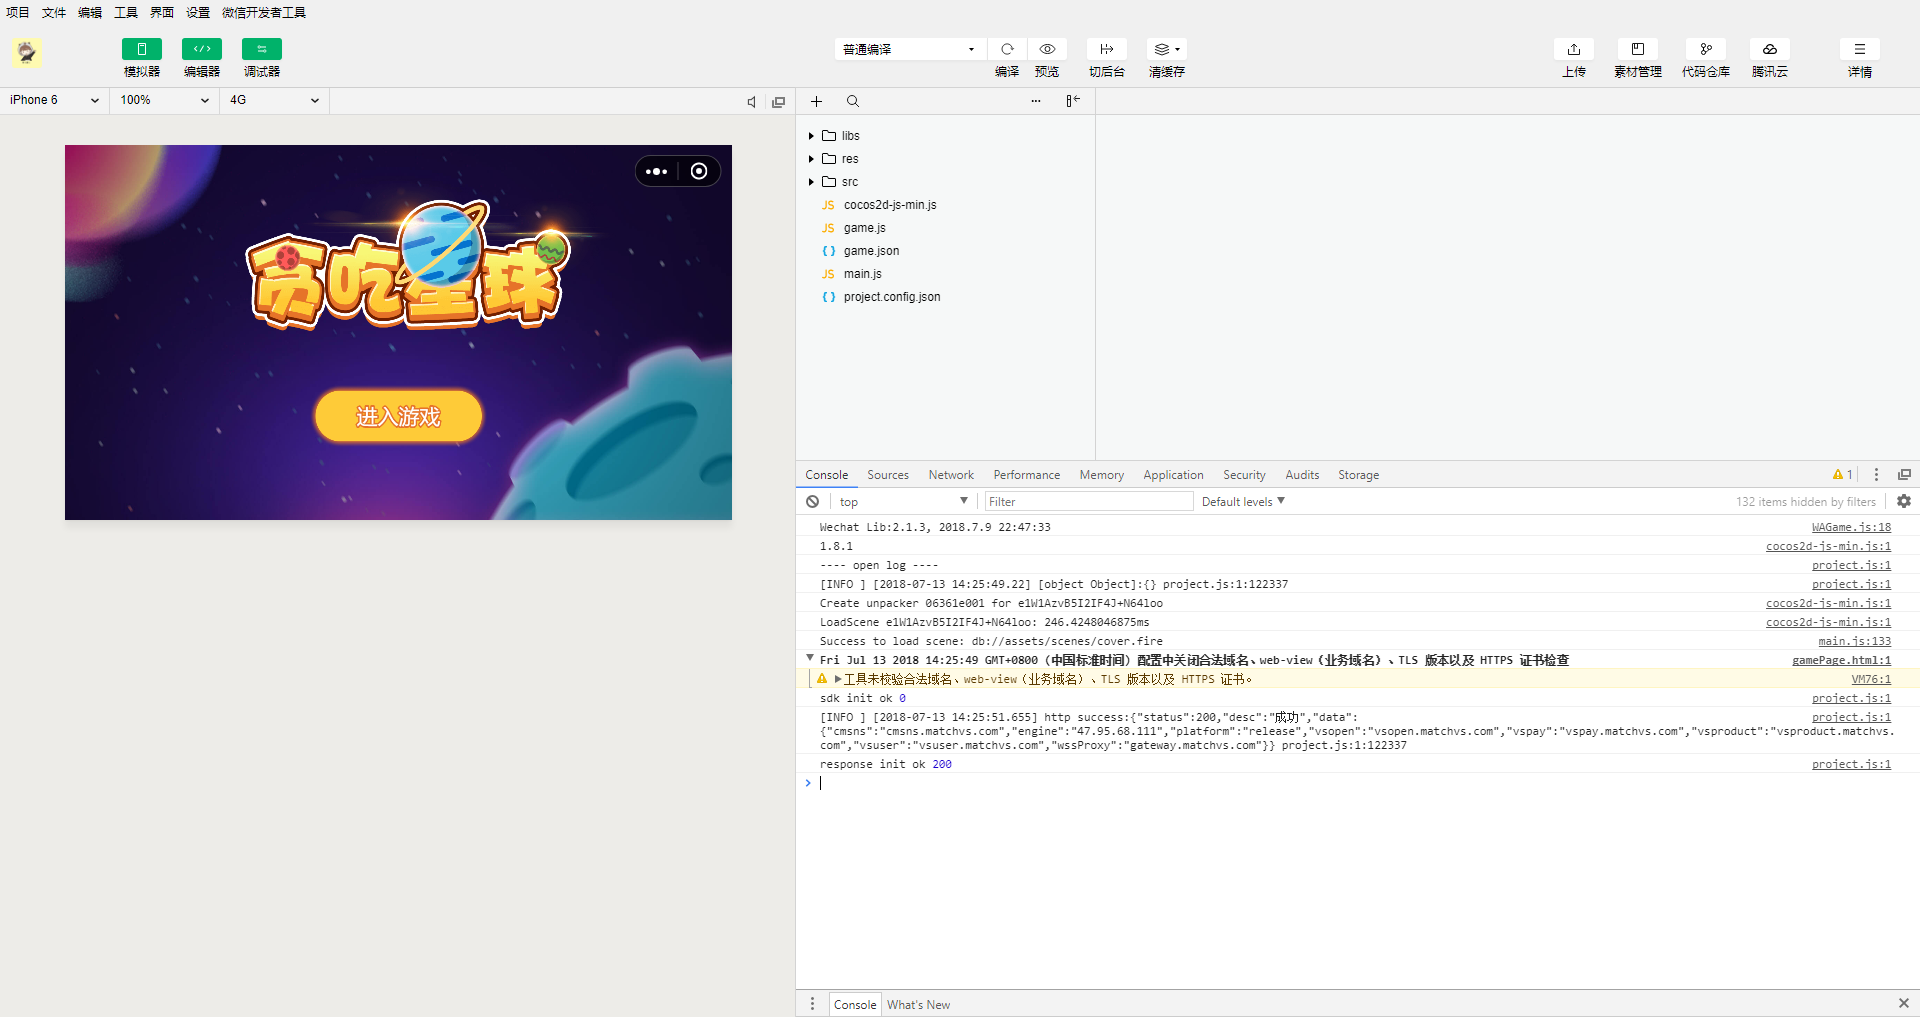This screenshot has height=1017, width=1920.
Task: Collapse the file tree panel icon
Action: pos(1073,101)
